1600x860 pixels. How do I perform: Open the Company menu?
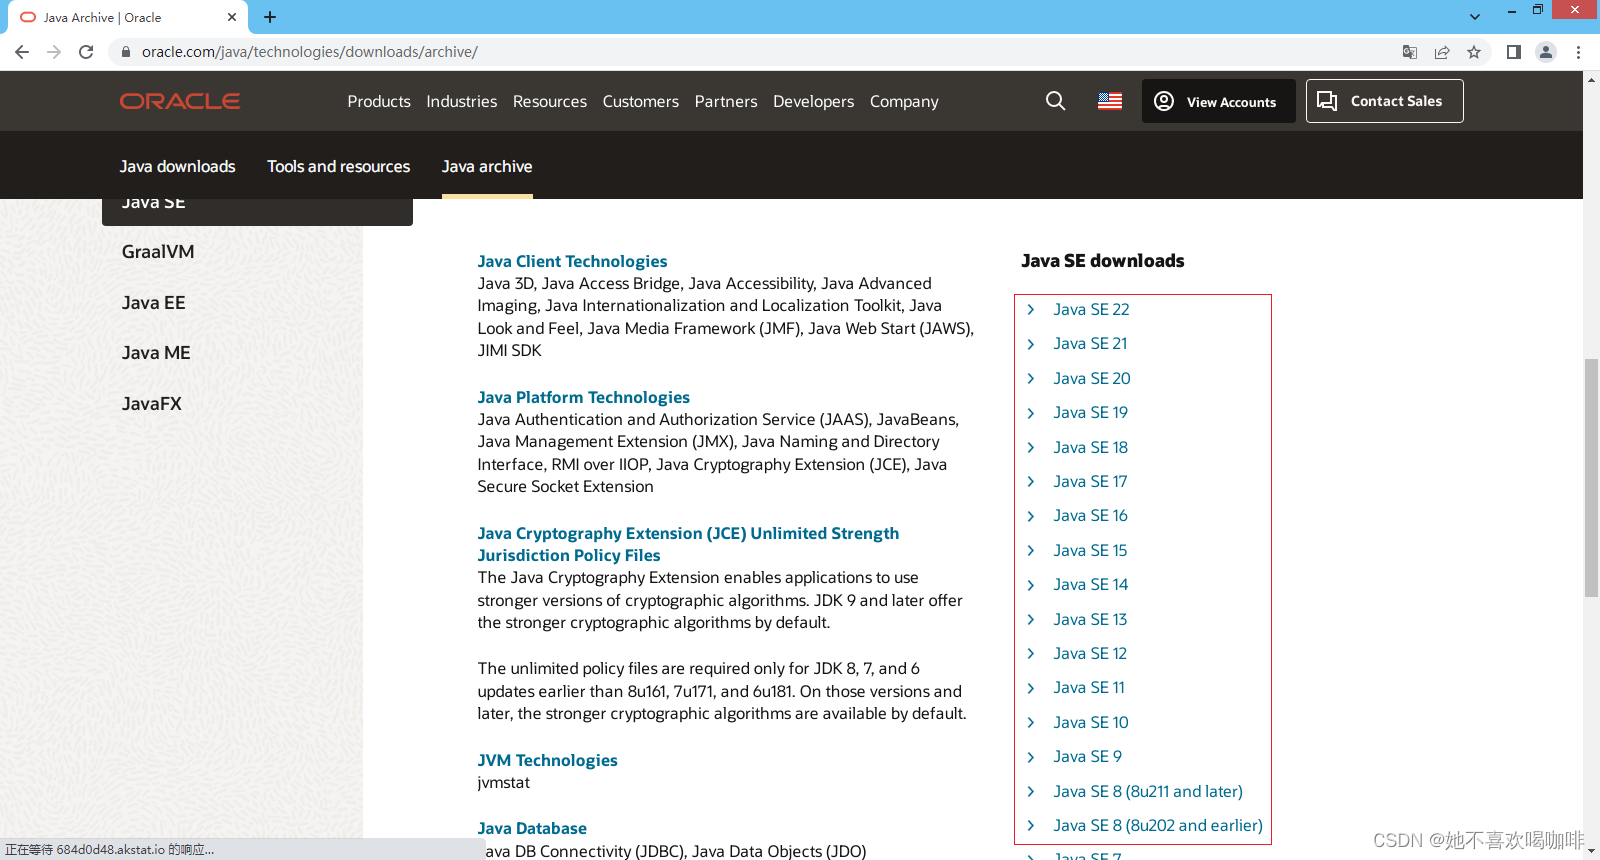[904, 101]
